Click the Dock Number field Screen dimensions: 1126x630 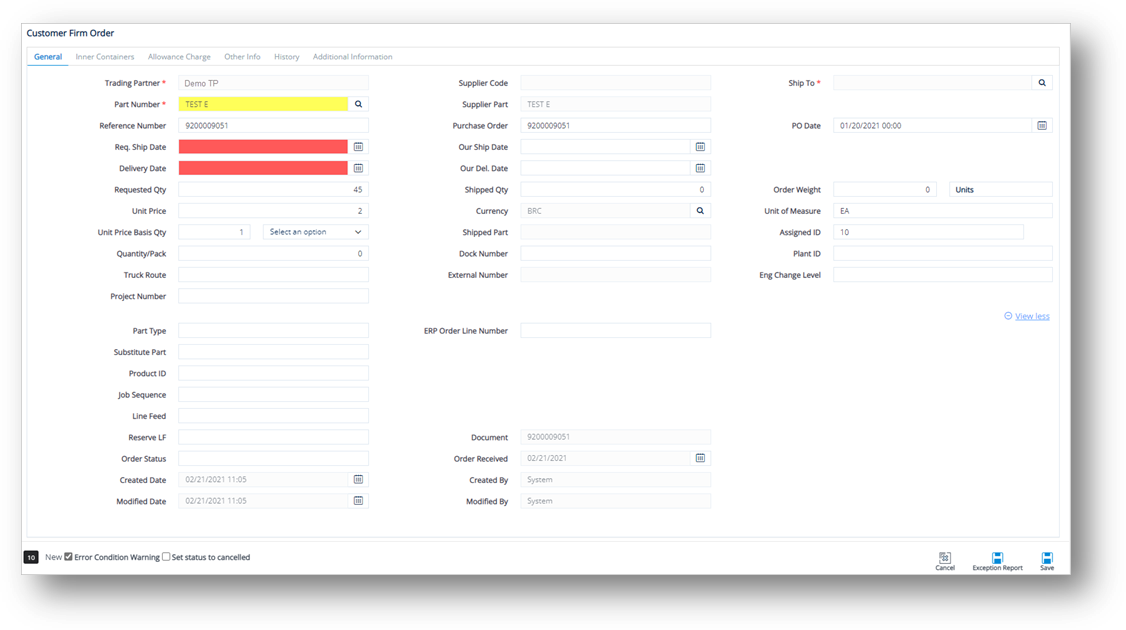(615, 254)
